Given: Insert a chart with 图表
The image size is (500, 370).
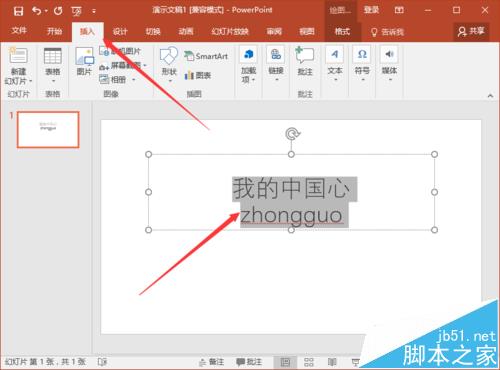Looking at the screenshot, I should (198, 75).
